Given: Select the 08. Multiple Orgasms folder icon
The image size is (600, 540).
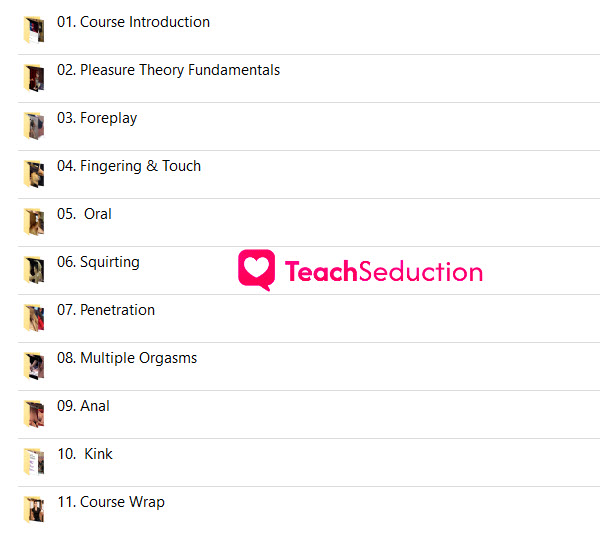Looking at the screenshot, I should tap(34, 366).
